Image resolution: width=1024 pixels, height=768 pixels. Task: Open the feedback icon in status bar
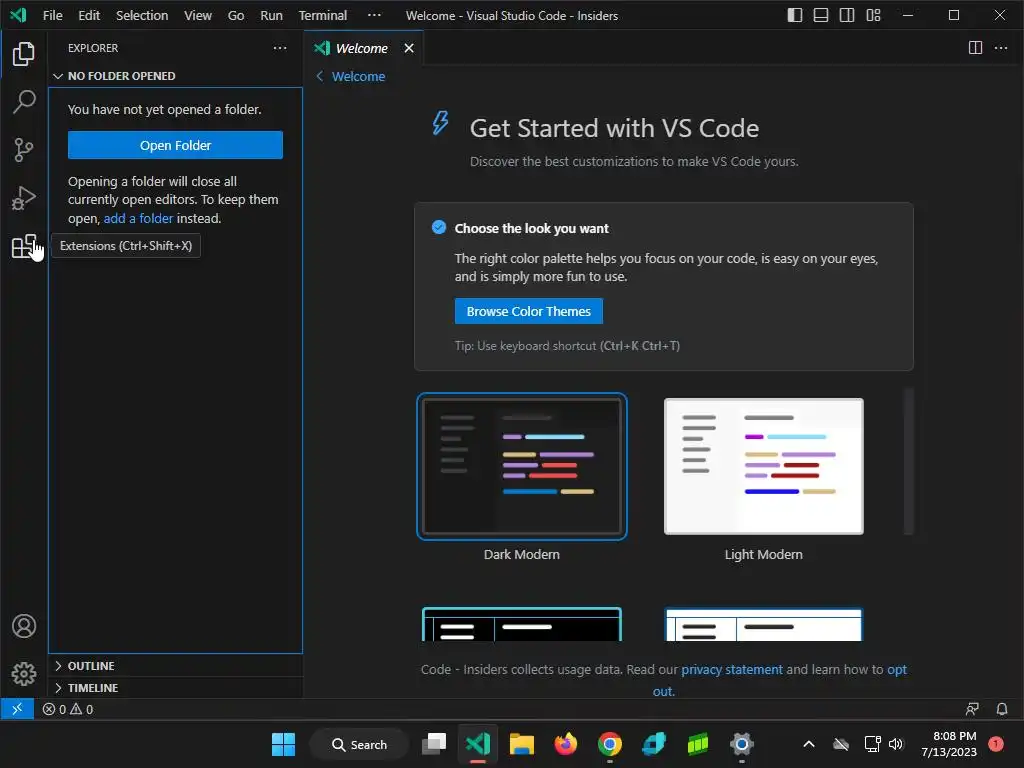[x=972, y=709]
